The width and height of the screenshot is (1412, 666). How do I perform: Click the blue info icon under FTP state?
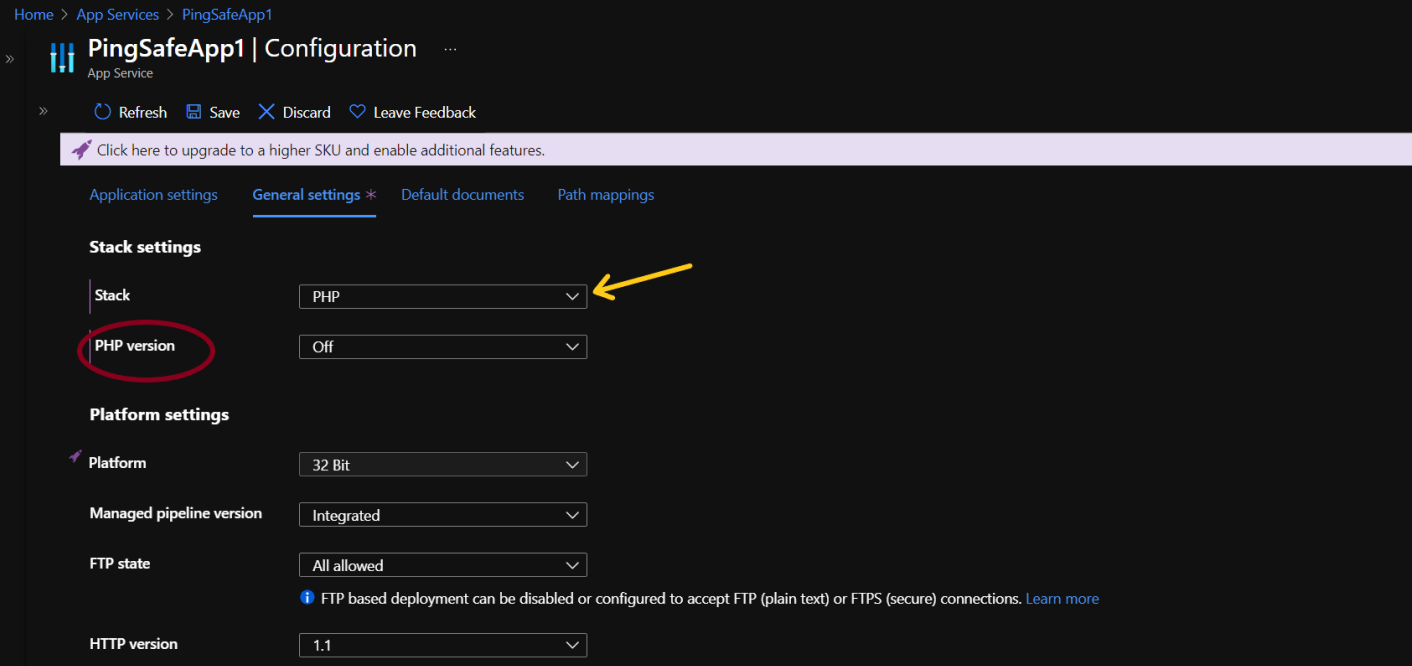[307, 598]
